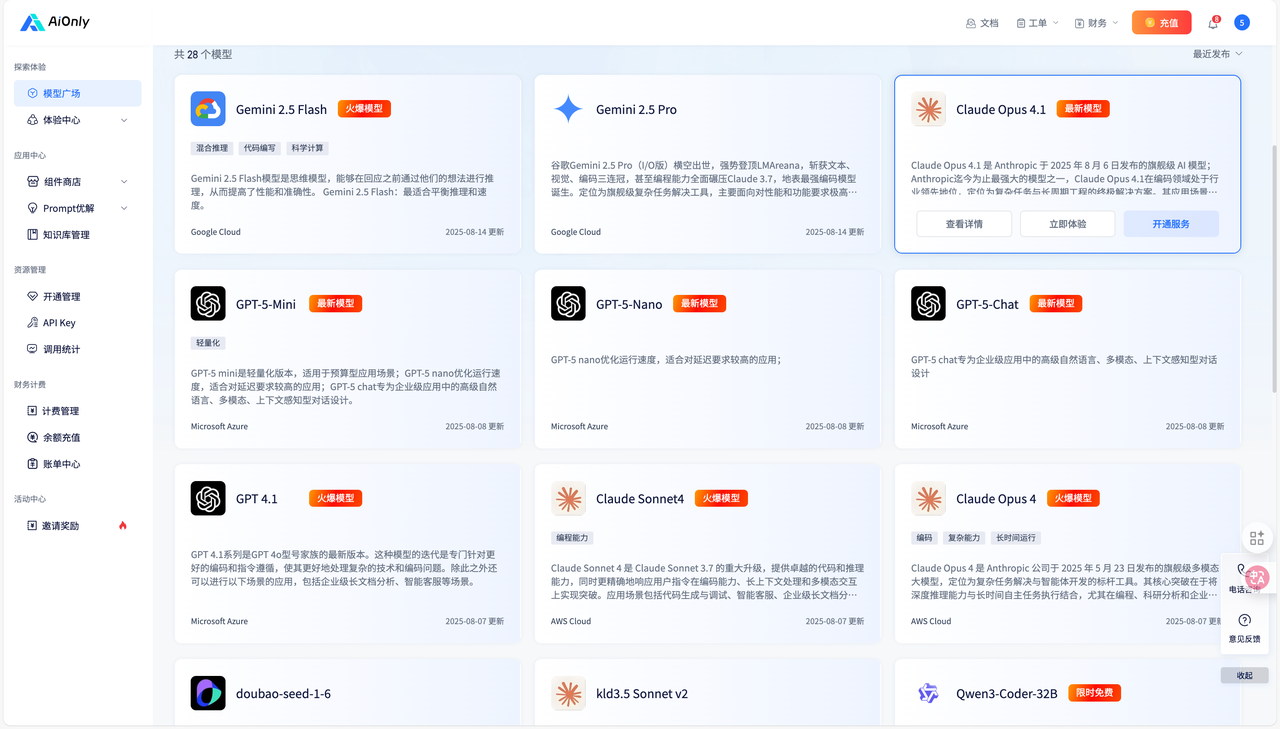Click the 长时间运行 tag on Claude Opus 4

[1016, 538]
